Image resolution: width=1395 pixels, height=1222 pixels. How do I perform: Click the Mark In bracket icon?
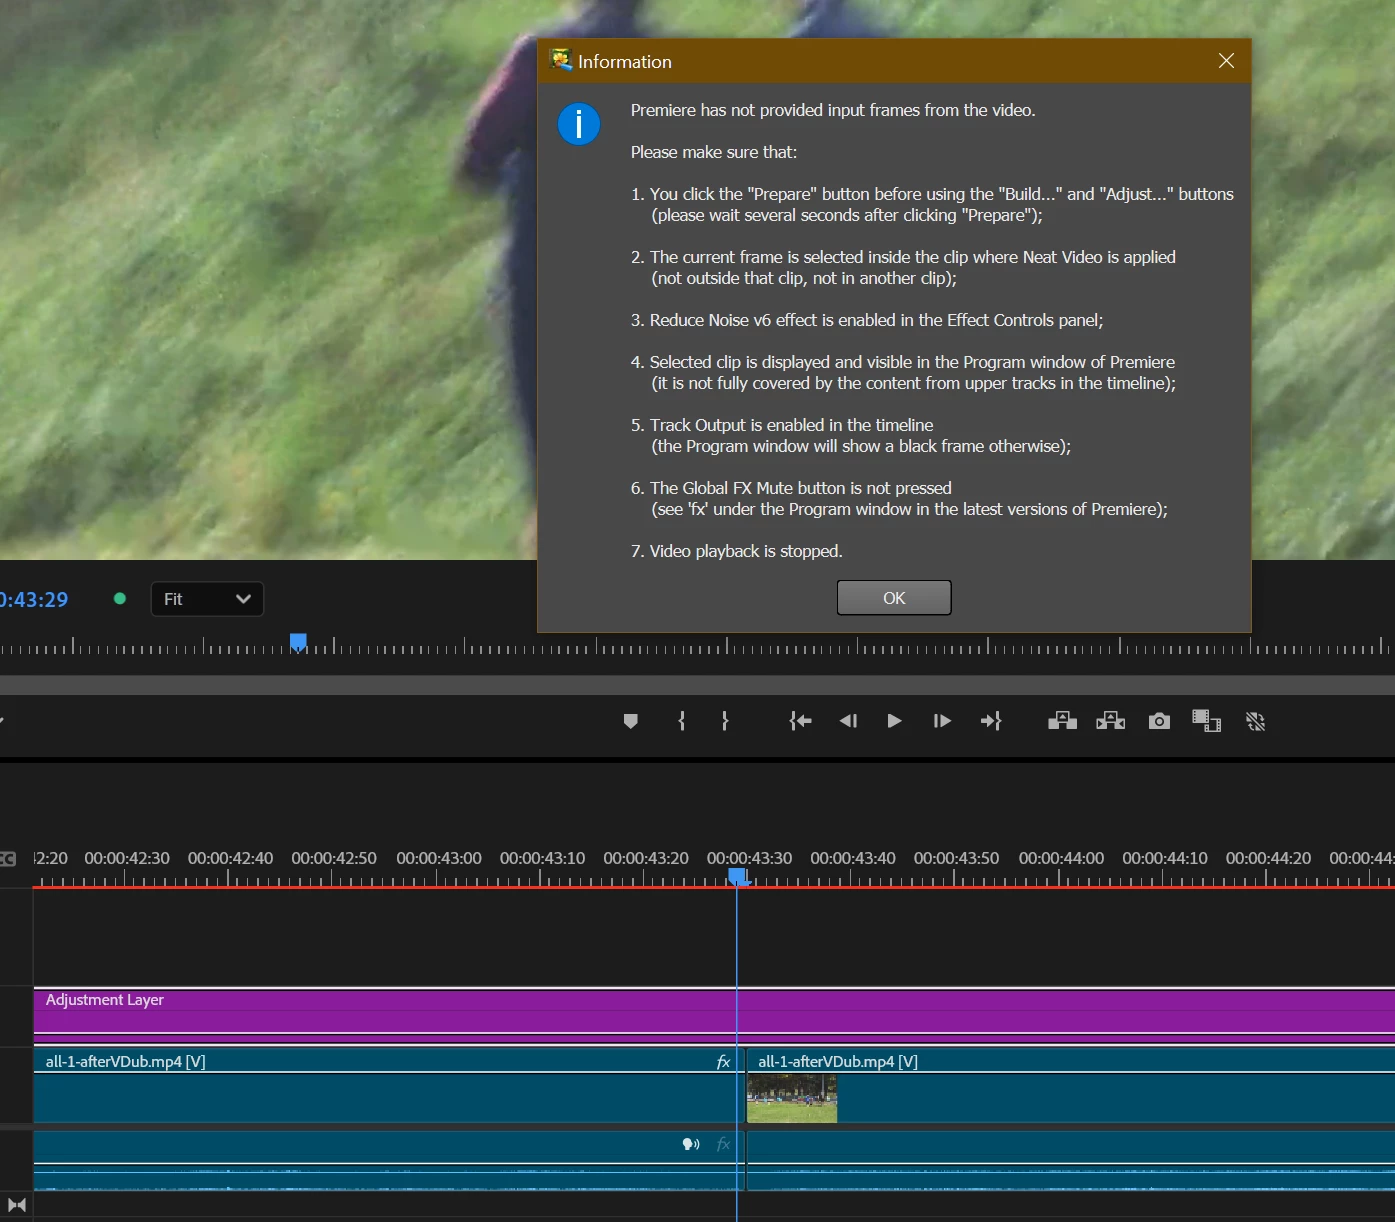tap(682, 721)
